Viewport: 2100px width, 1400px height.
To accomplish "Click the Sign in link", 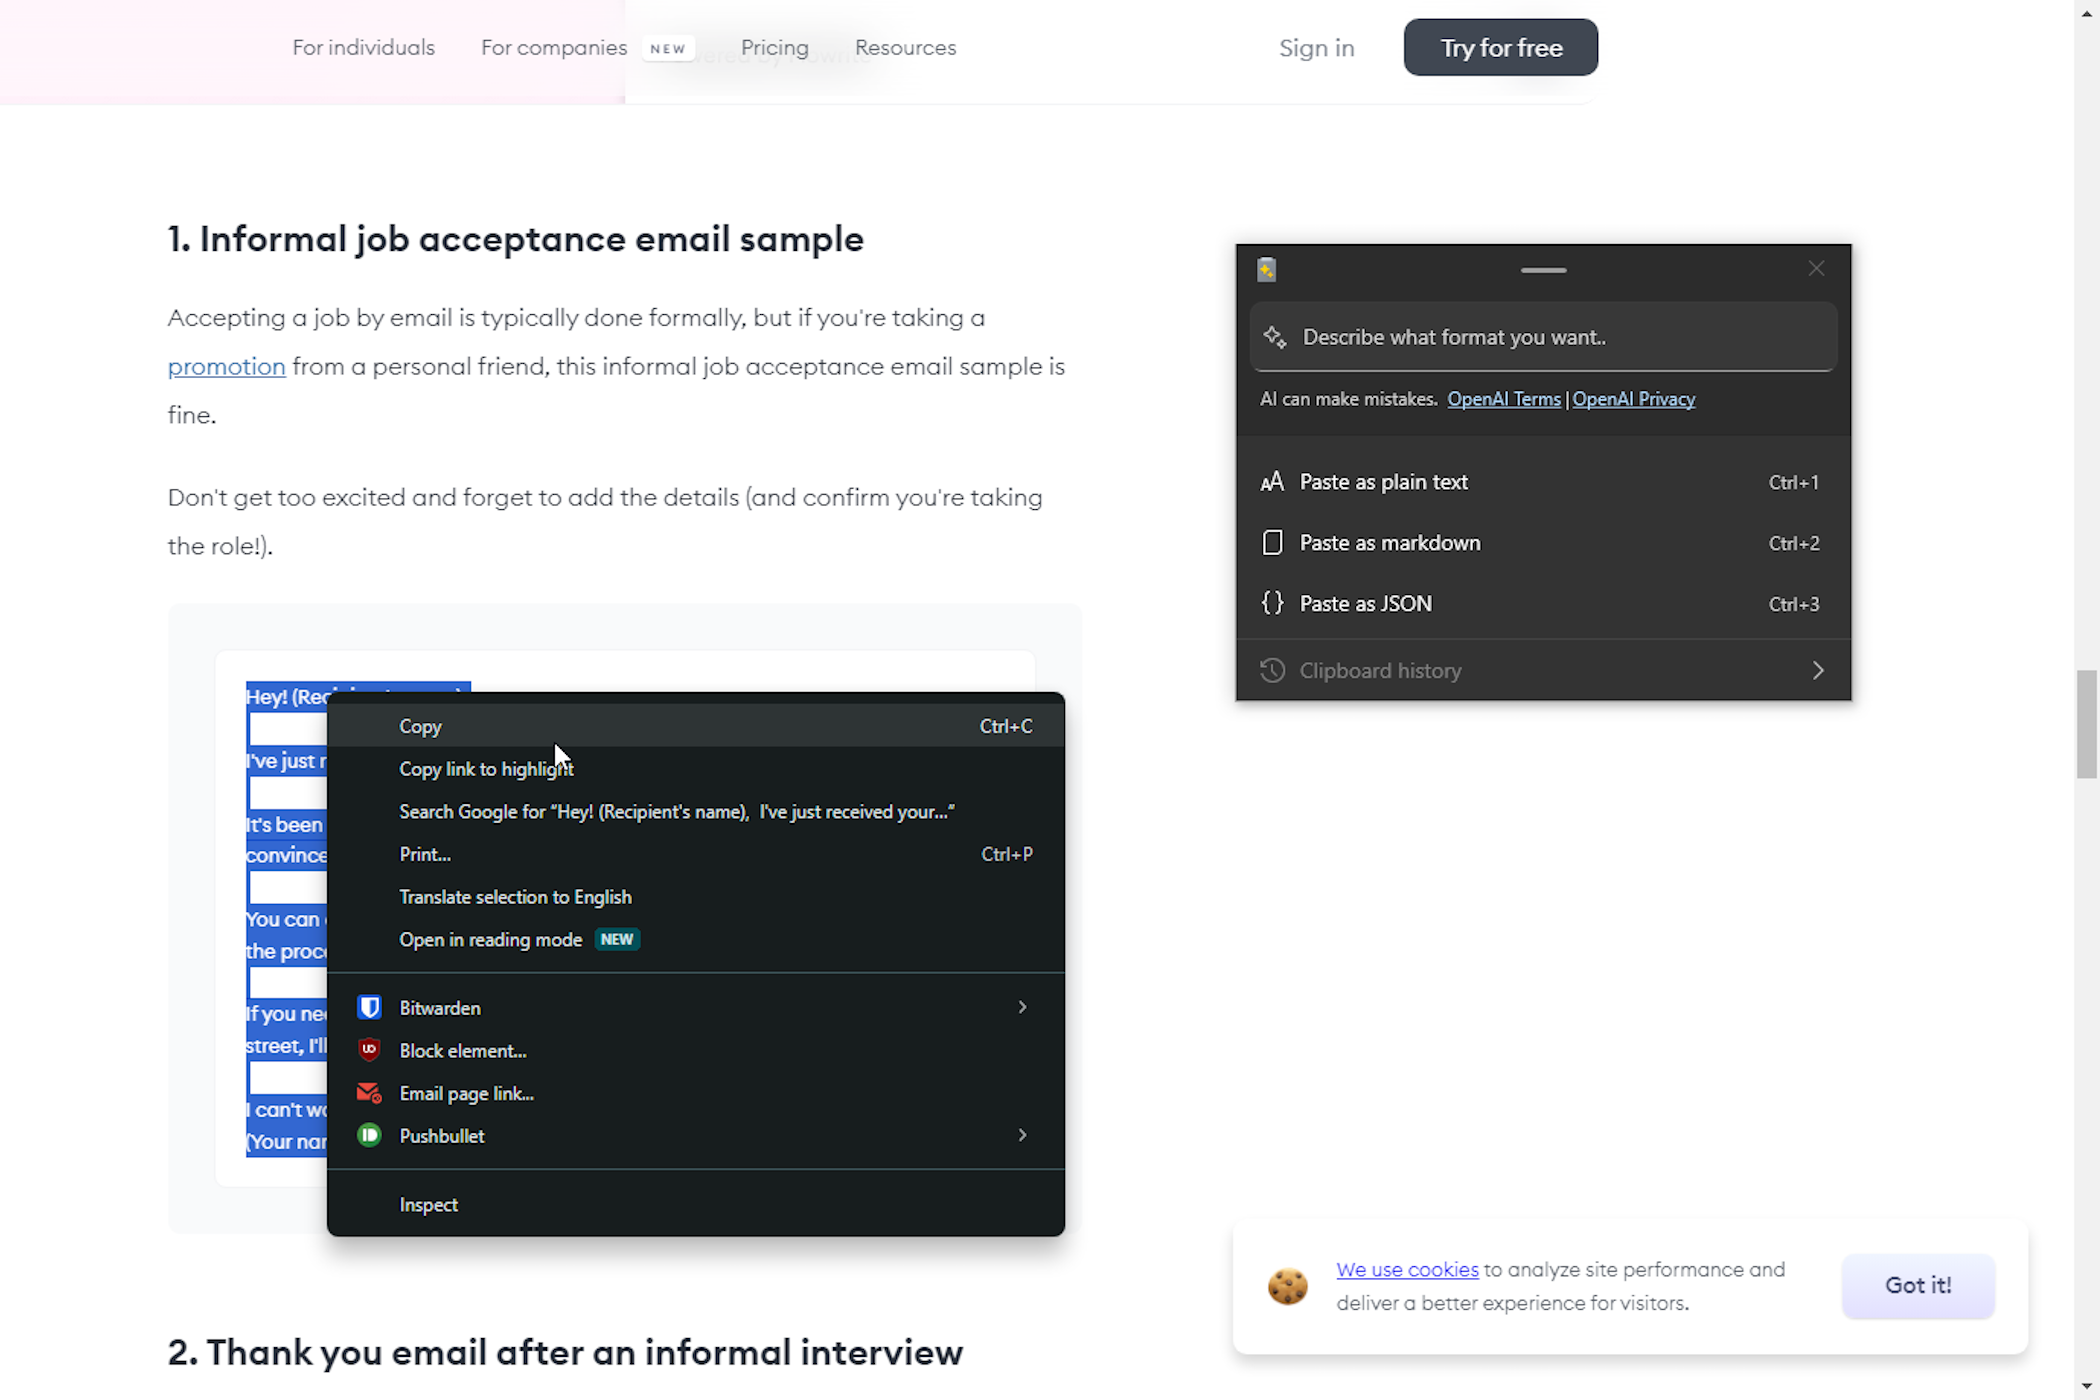I will point(1316,48).
